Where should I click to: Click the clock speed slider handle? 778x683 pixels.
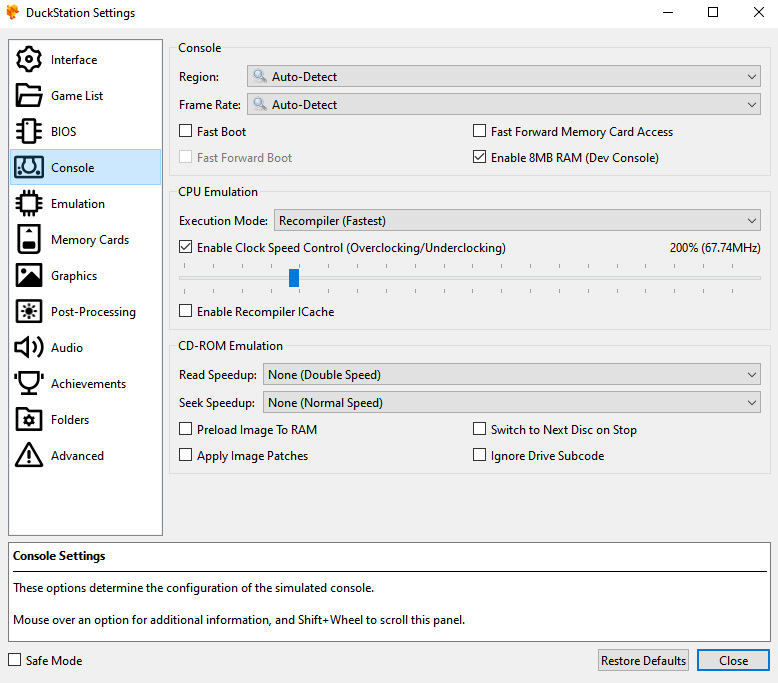coord(294,278)
